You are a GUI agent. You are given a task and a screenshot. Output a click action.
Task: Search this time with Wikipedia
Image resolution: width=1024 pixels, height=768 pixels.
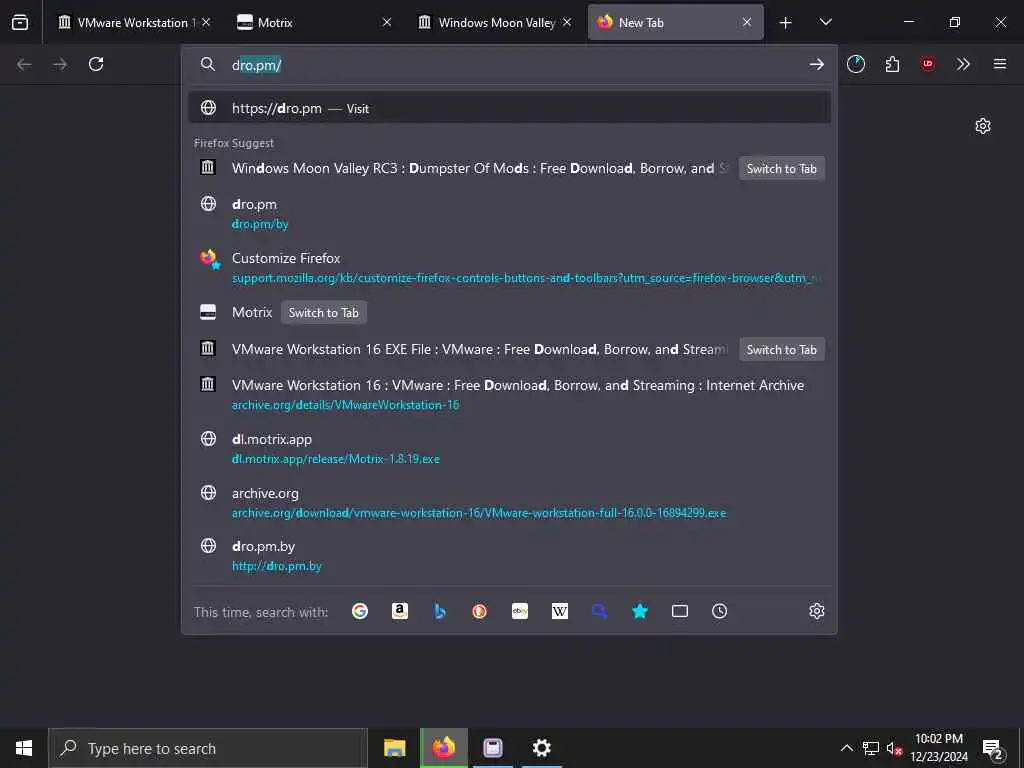pos(560,611)
